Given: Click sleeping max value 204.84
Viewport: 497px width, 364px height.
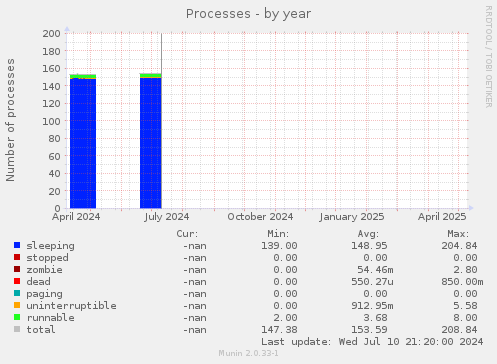Looking at the screenshot, I should pyautogui.click(x=459, y=246).
